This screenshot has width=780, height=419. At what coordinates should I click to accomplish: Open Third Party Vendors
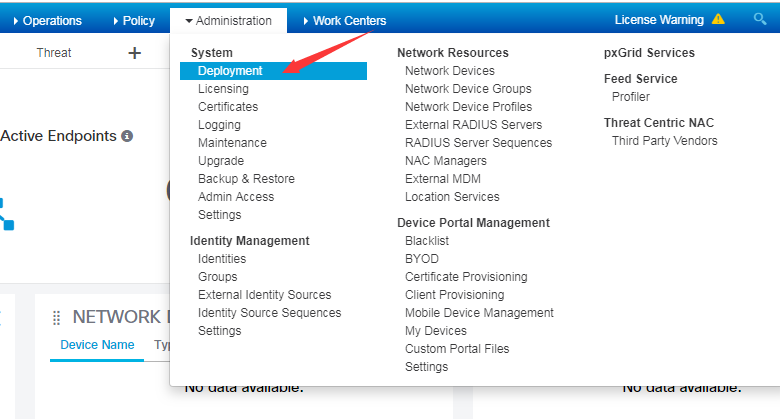(x=664, y=141)
